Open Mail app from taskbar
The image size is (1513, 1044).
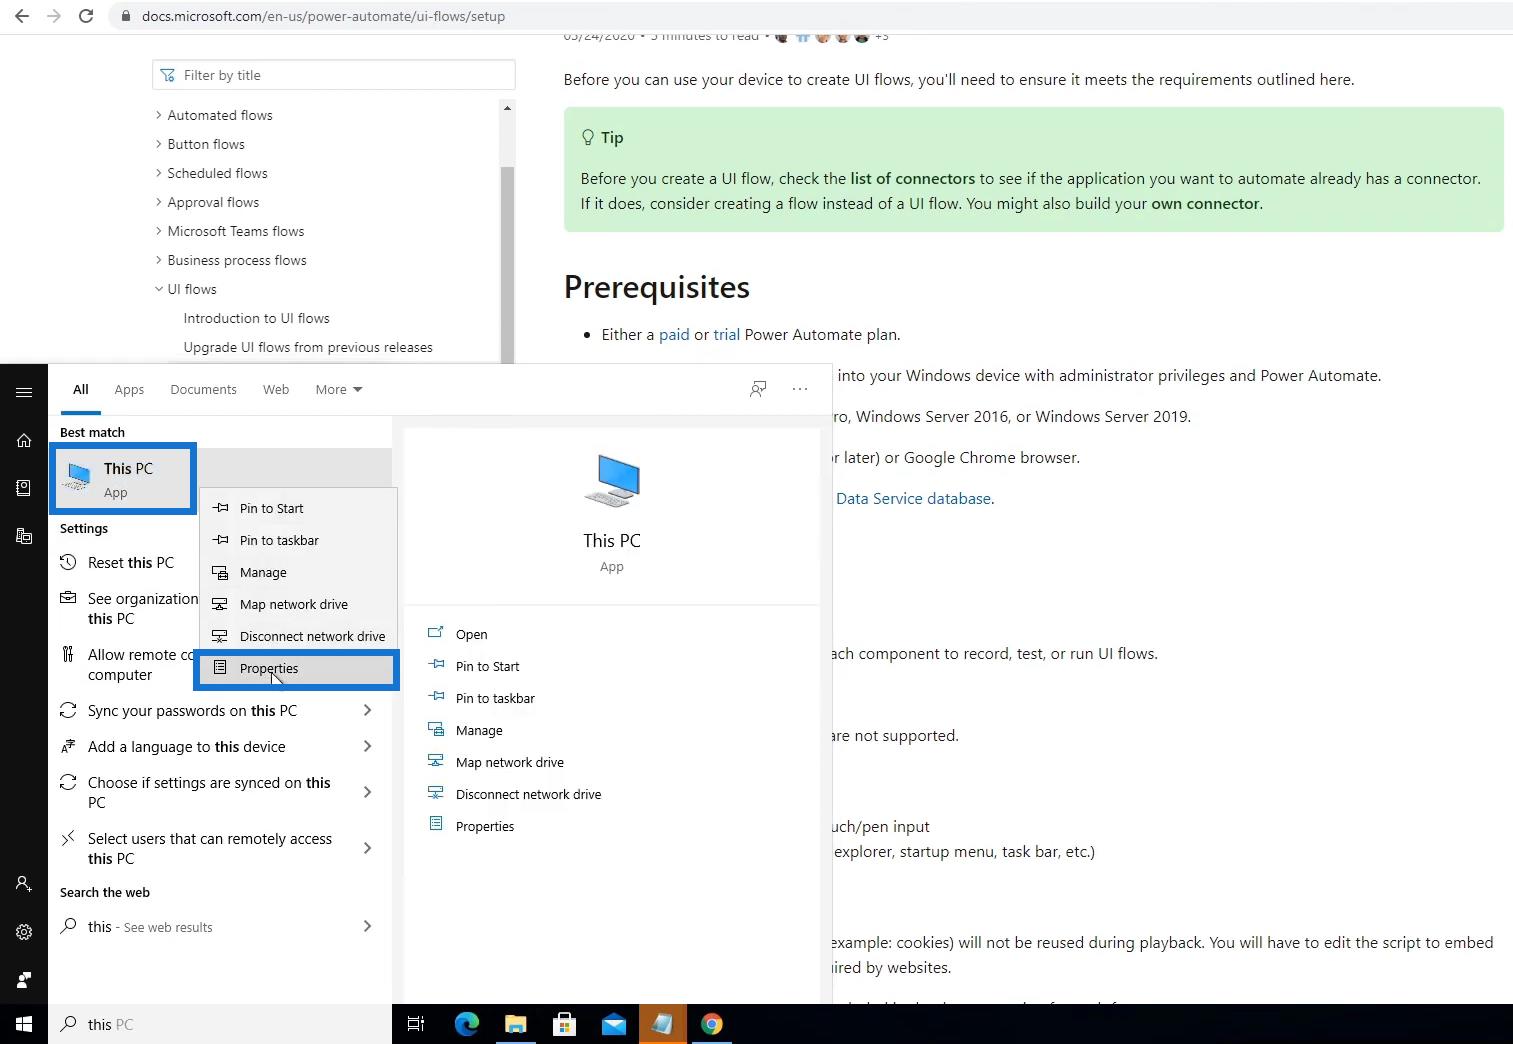pyautogui.click(x=613, y=1024)
